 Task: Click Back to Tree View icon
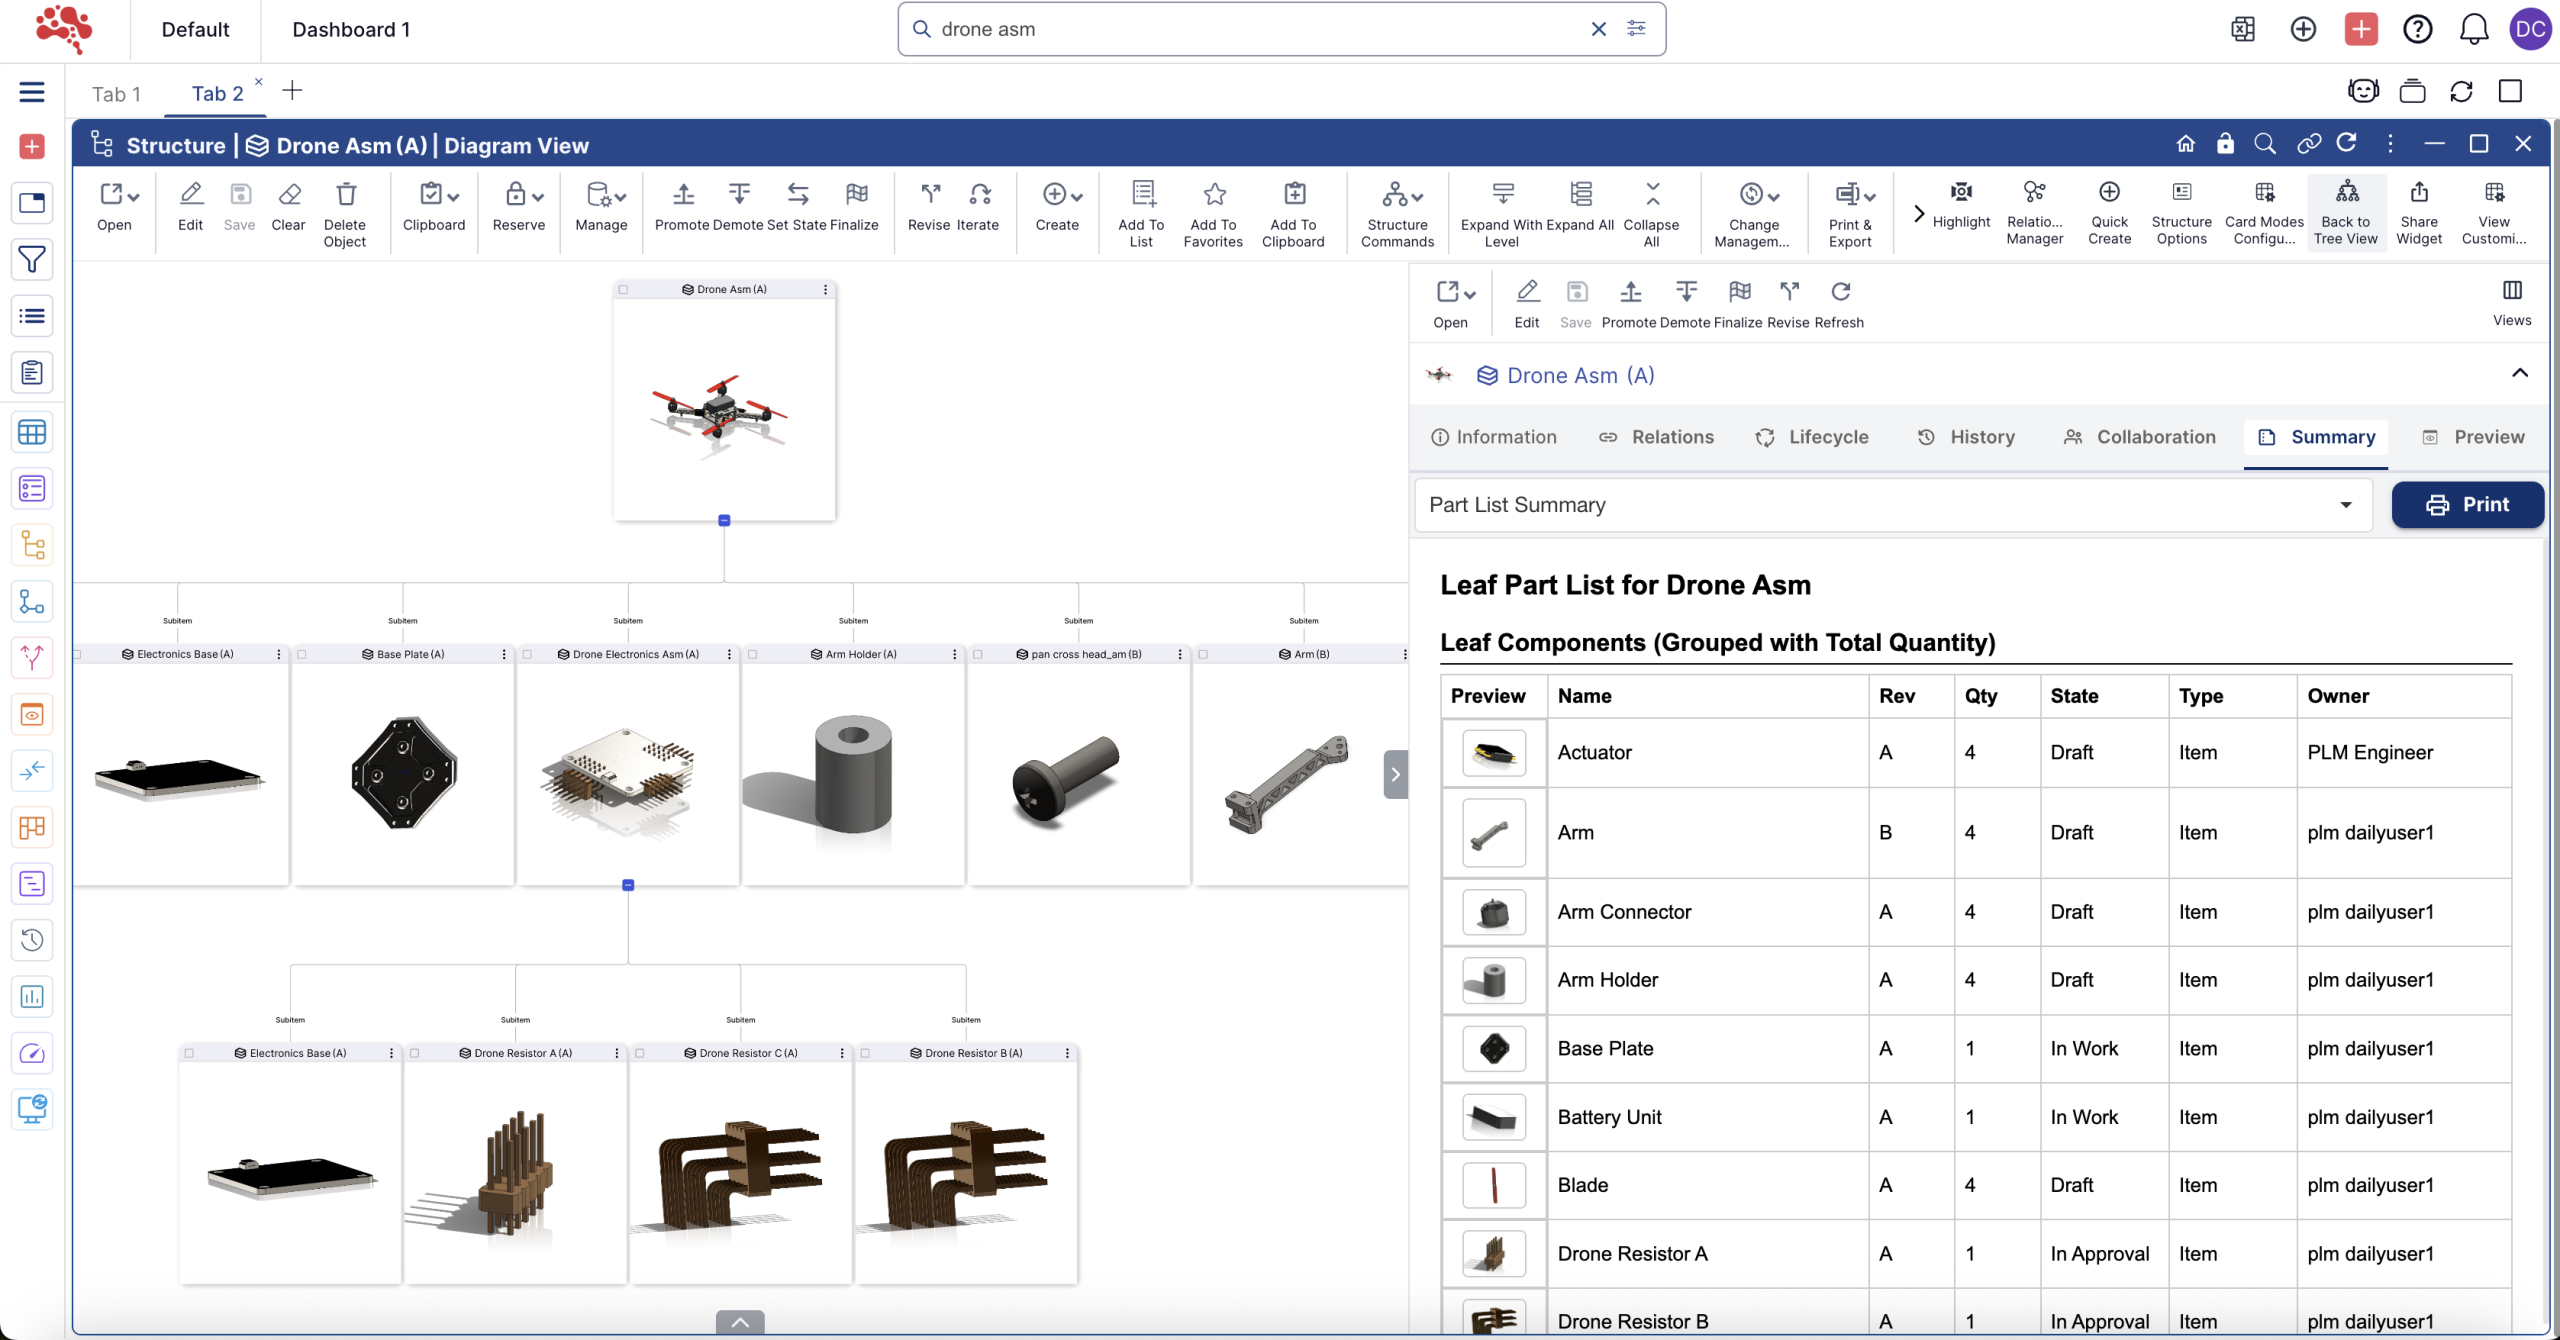point(2346,192)
